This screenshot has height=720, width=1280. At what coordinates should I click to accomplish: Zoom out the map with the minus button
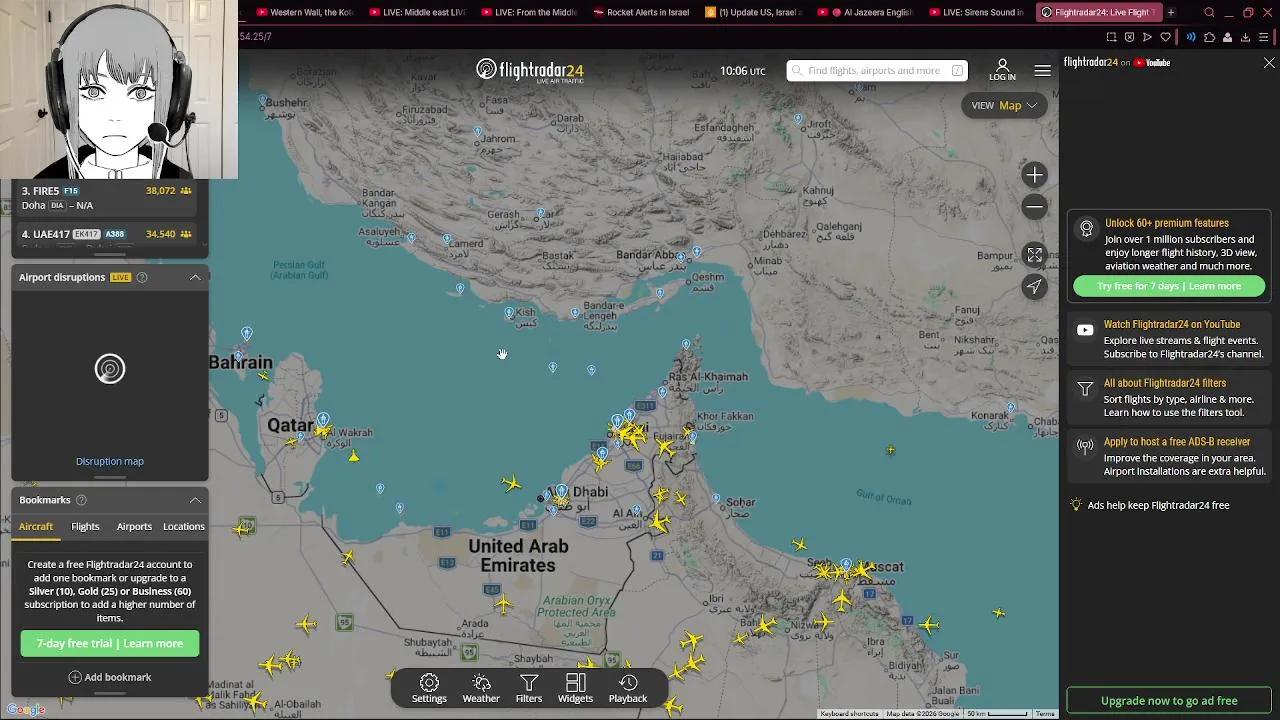[1035, 206]
